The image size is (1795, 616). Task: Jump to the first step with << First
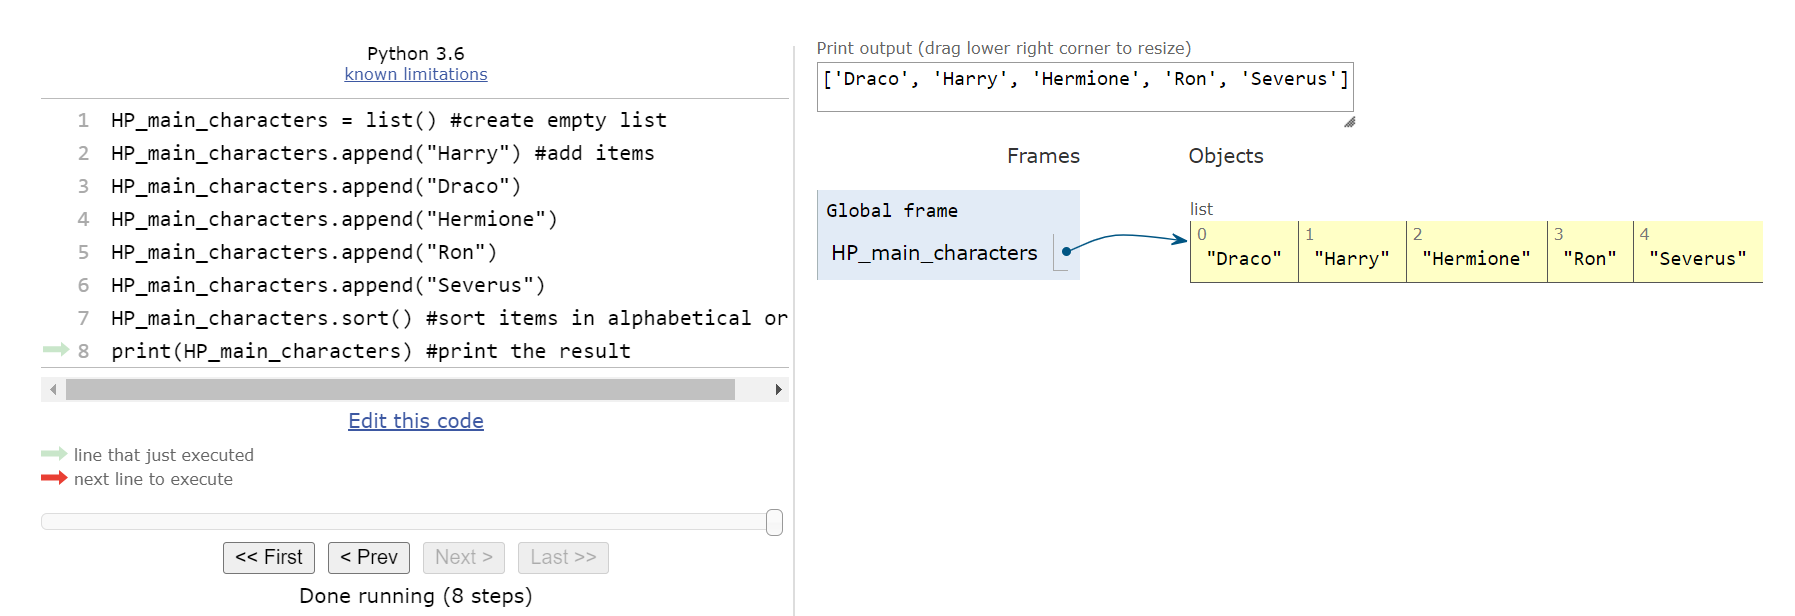coord(269,557)
